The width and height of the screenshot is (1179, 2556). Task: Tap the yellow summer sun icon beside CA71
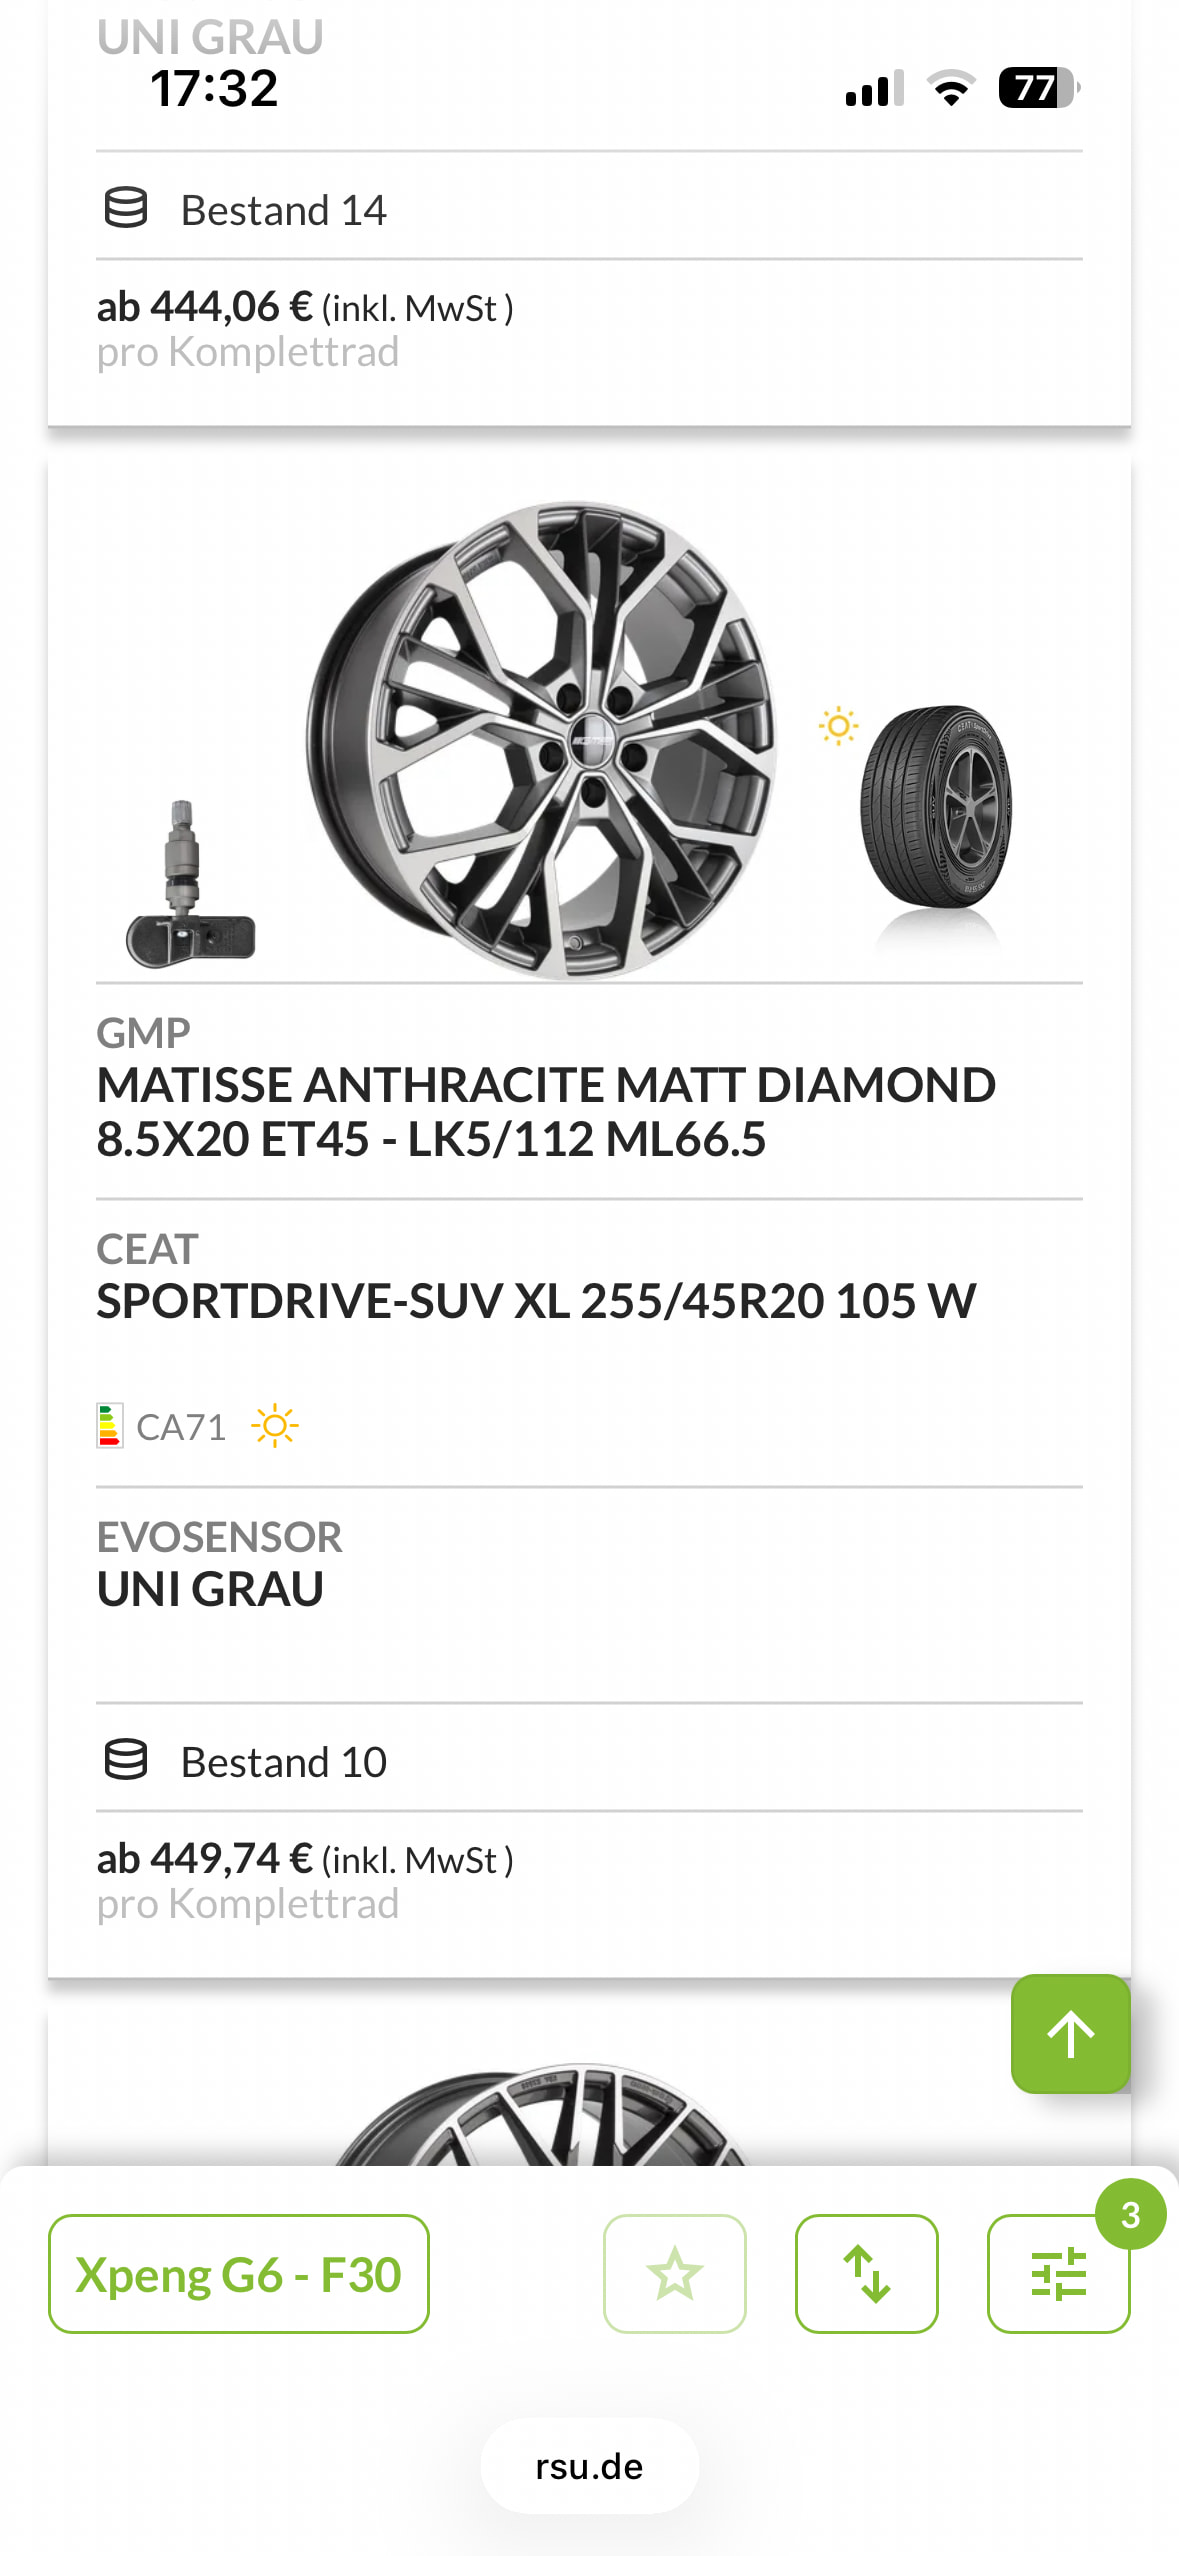tap(275, 1426)
